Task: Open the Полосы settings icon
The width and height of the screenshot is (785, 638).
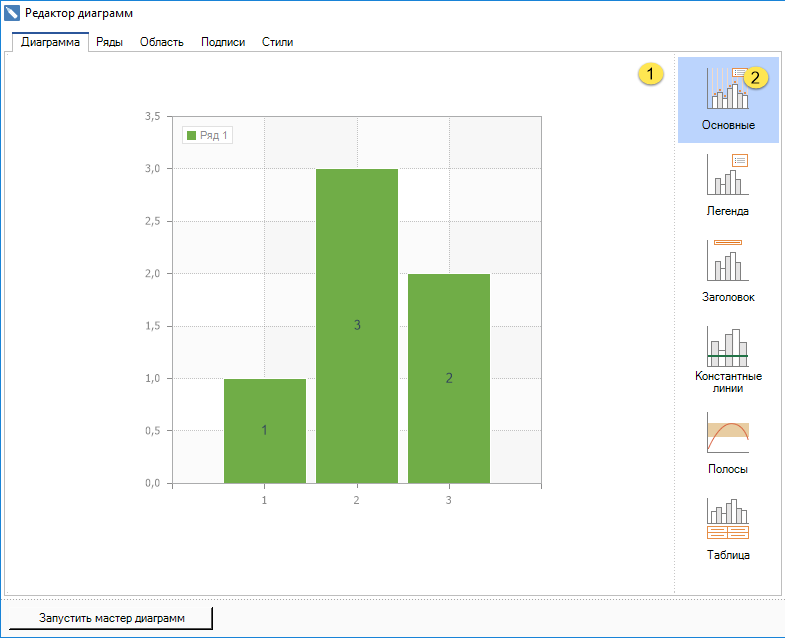Action: click(728, 443)
